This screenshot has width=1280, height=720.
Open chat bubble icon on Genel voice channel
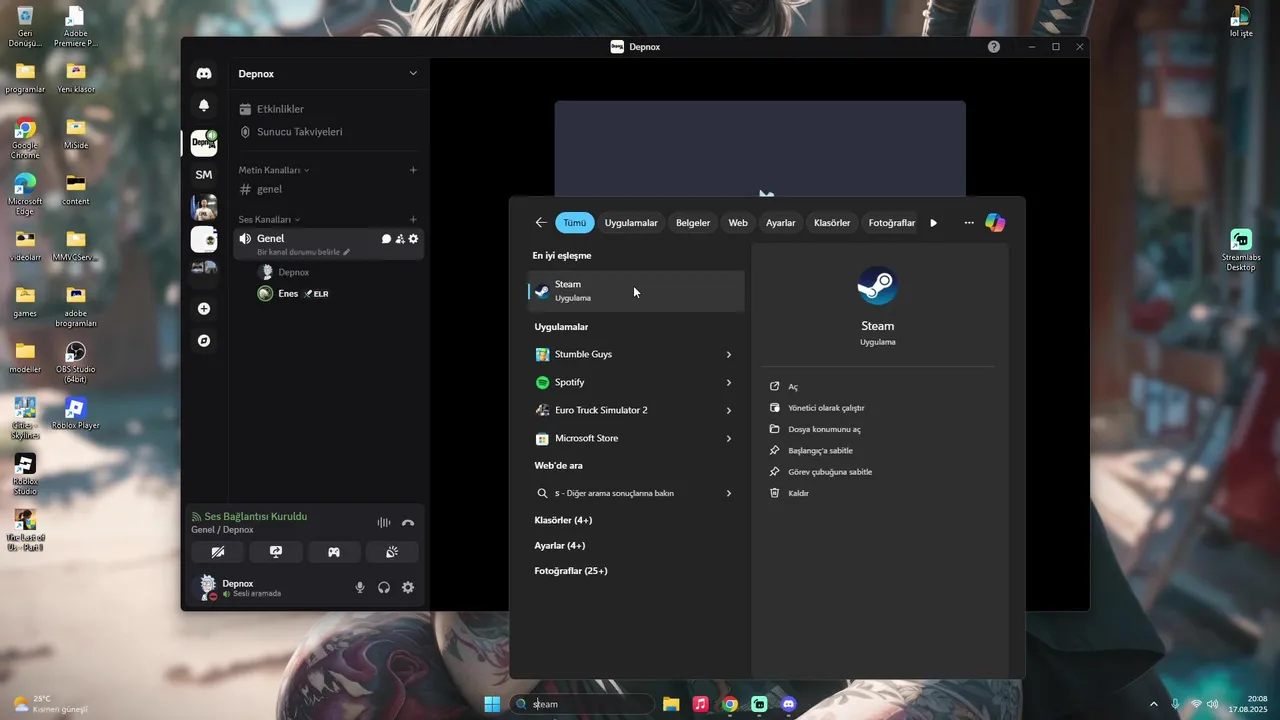click(x=387, y=239)
